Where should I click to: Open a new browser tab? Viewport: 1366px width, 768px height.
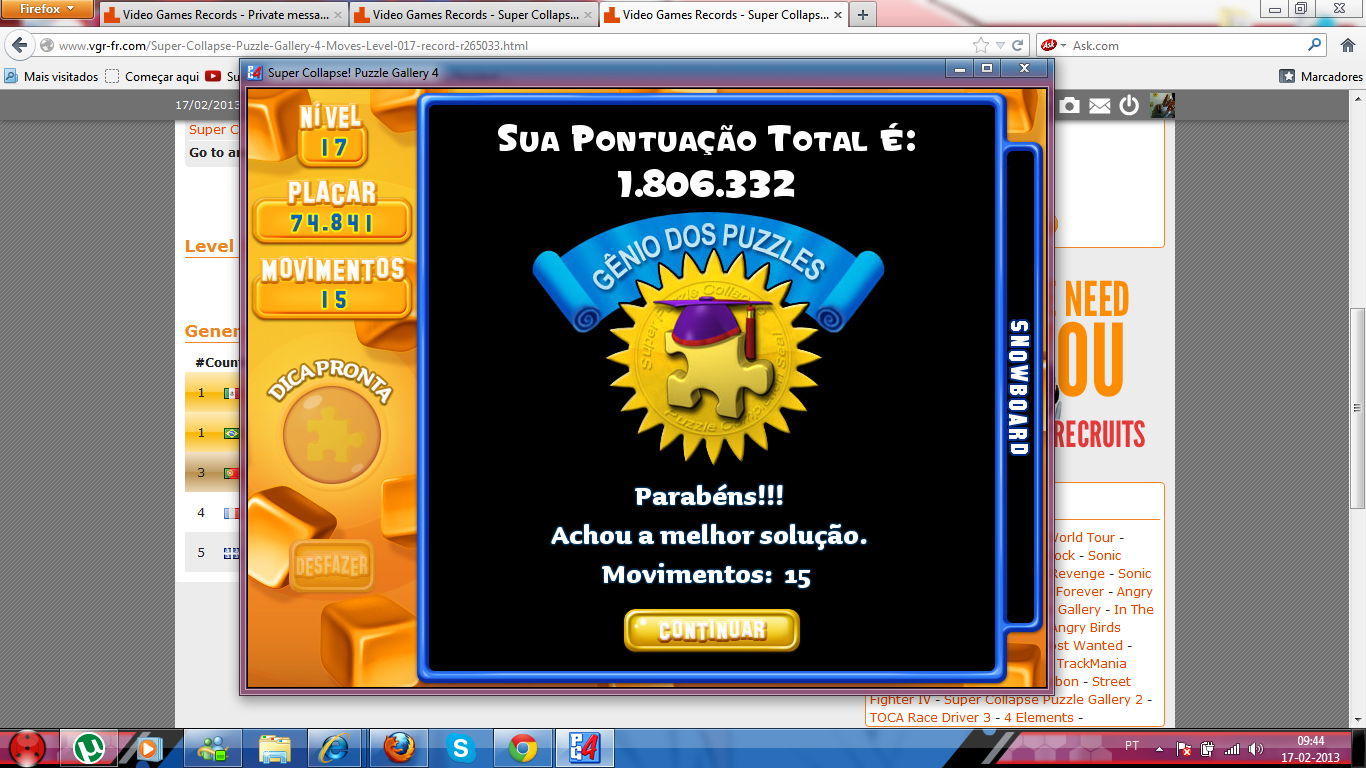861,15
